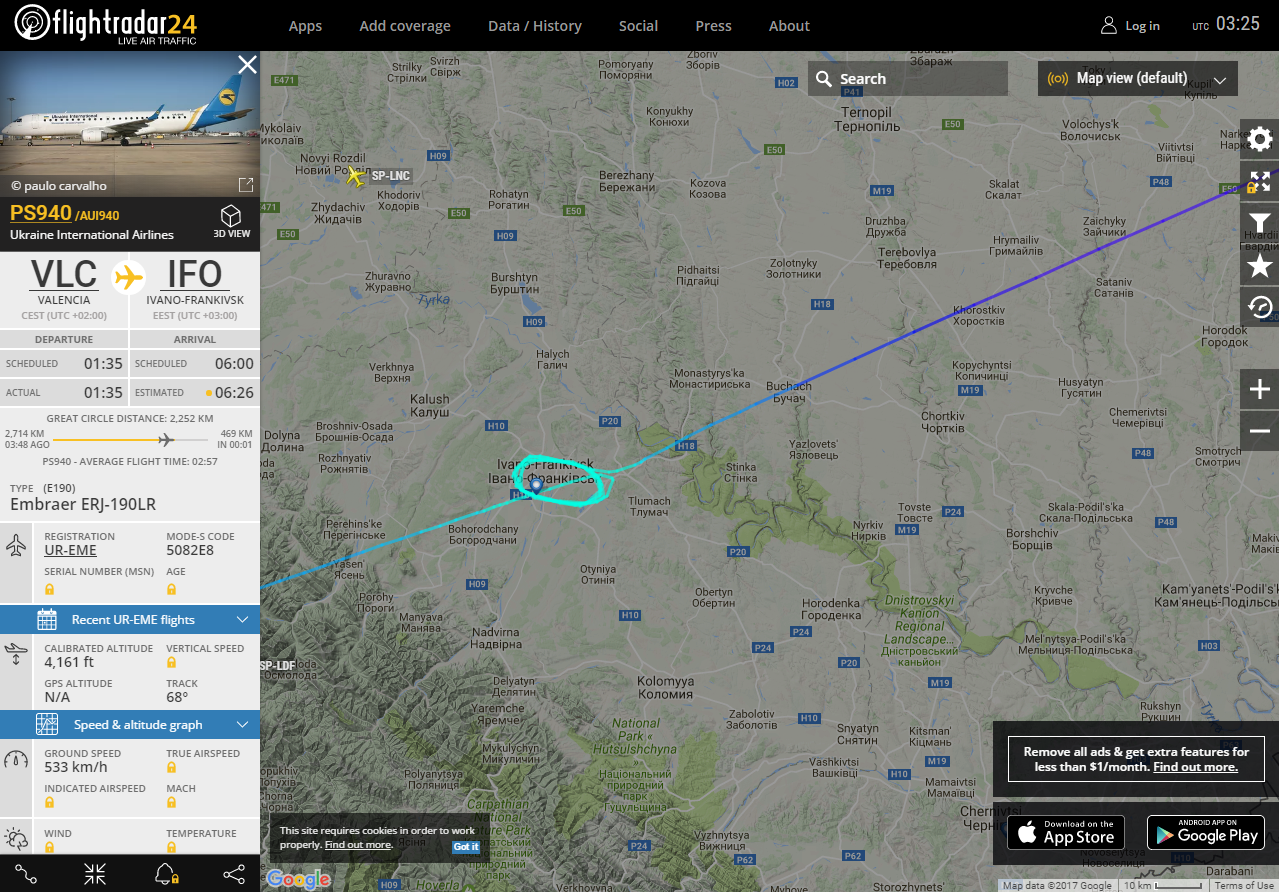Zoom out the map with minus
1279x892 pixels.
[x=1259, y=431]
